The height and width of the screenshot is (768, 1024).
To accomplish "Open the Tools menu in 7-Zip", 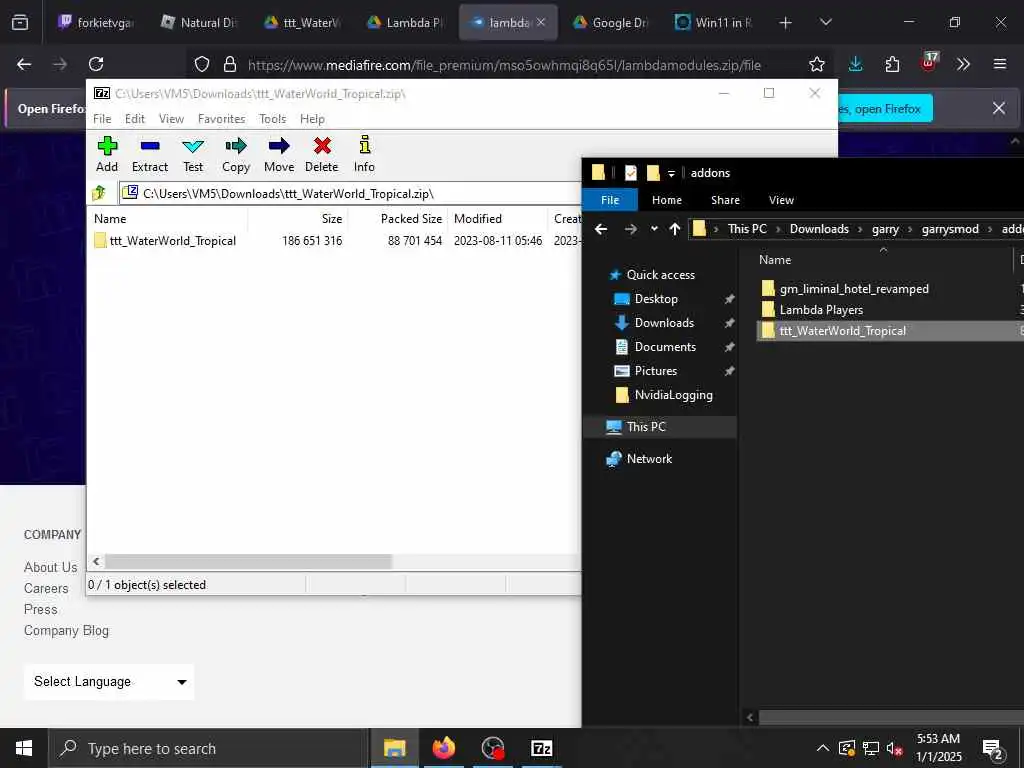I will (x=272, y=119).
